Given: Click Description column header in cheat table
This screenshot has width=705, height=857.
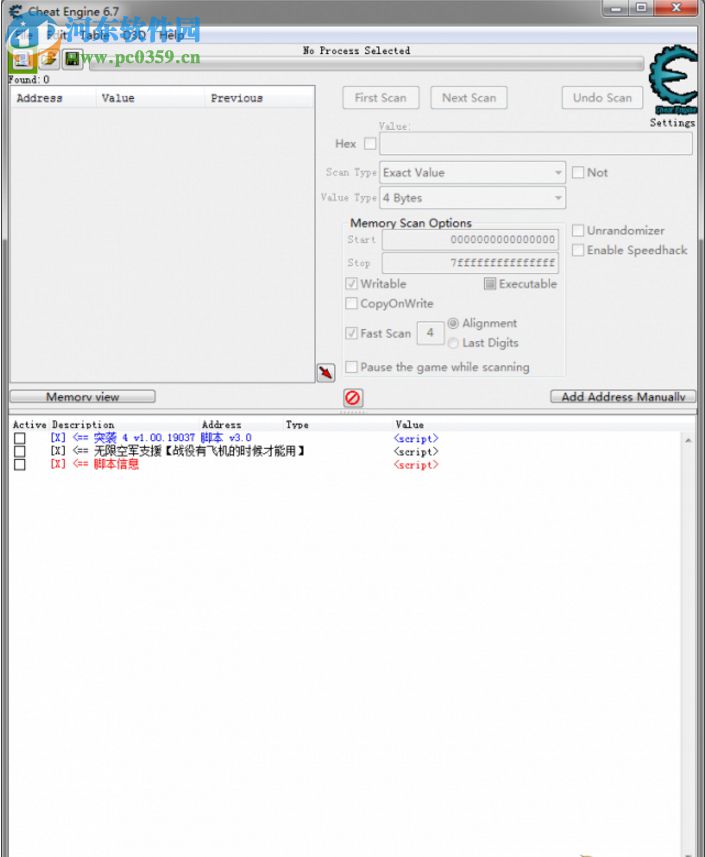Looking at the screenshot, I should (x=83, y=425).
